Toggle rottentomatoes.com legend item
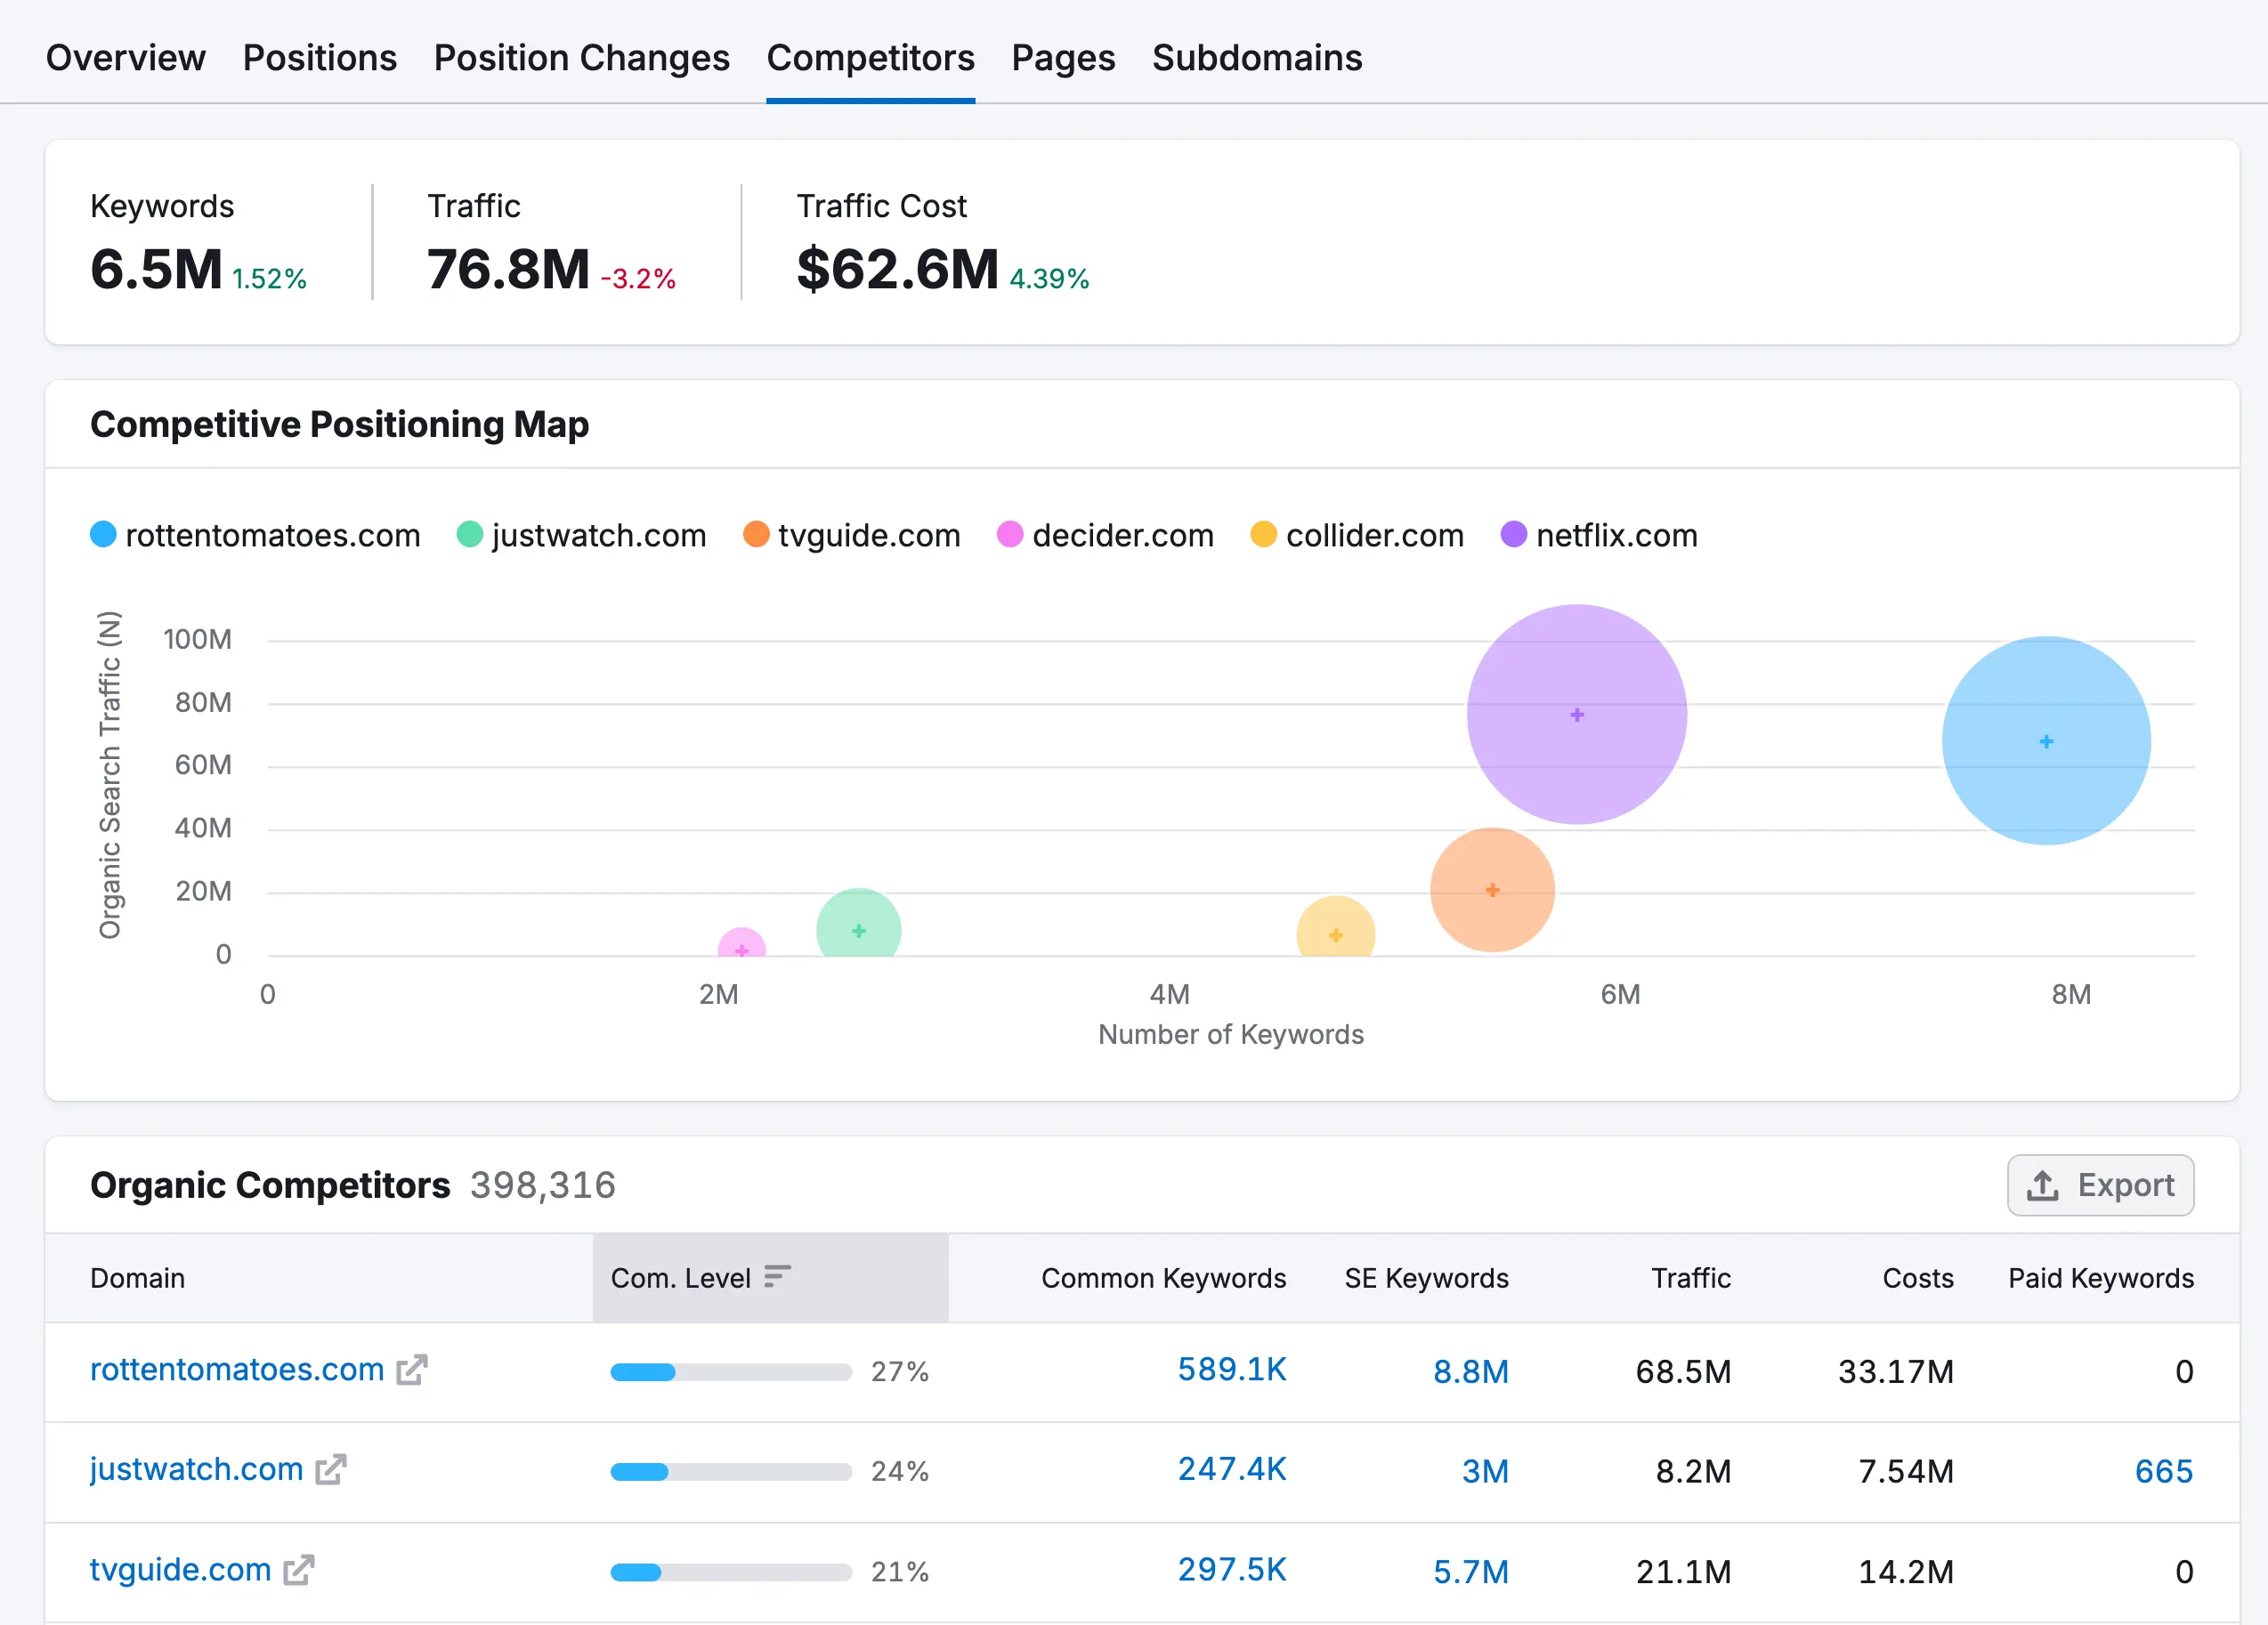Image resolution: width=2268 pixels, height=1625 pixels. click(x=255, y=535)
